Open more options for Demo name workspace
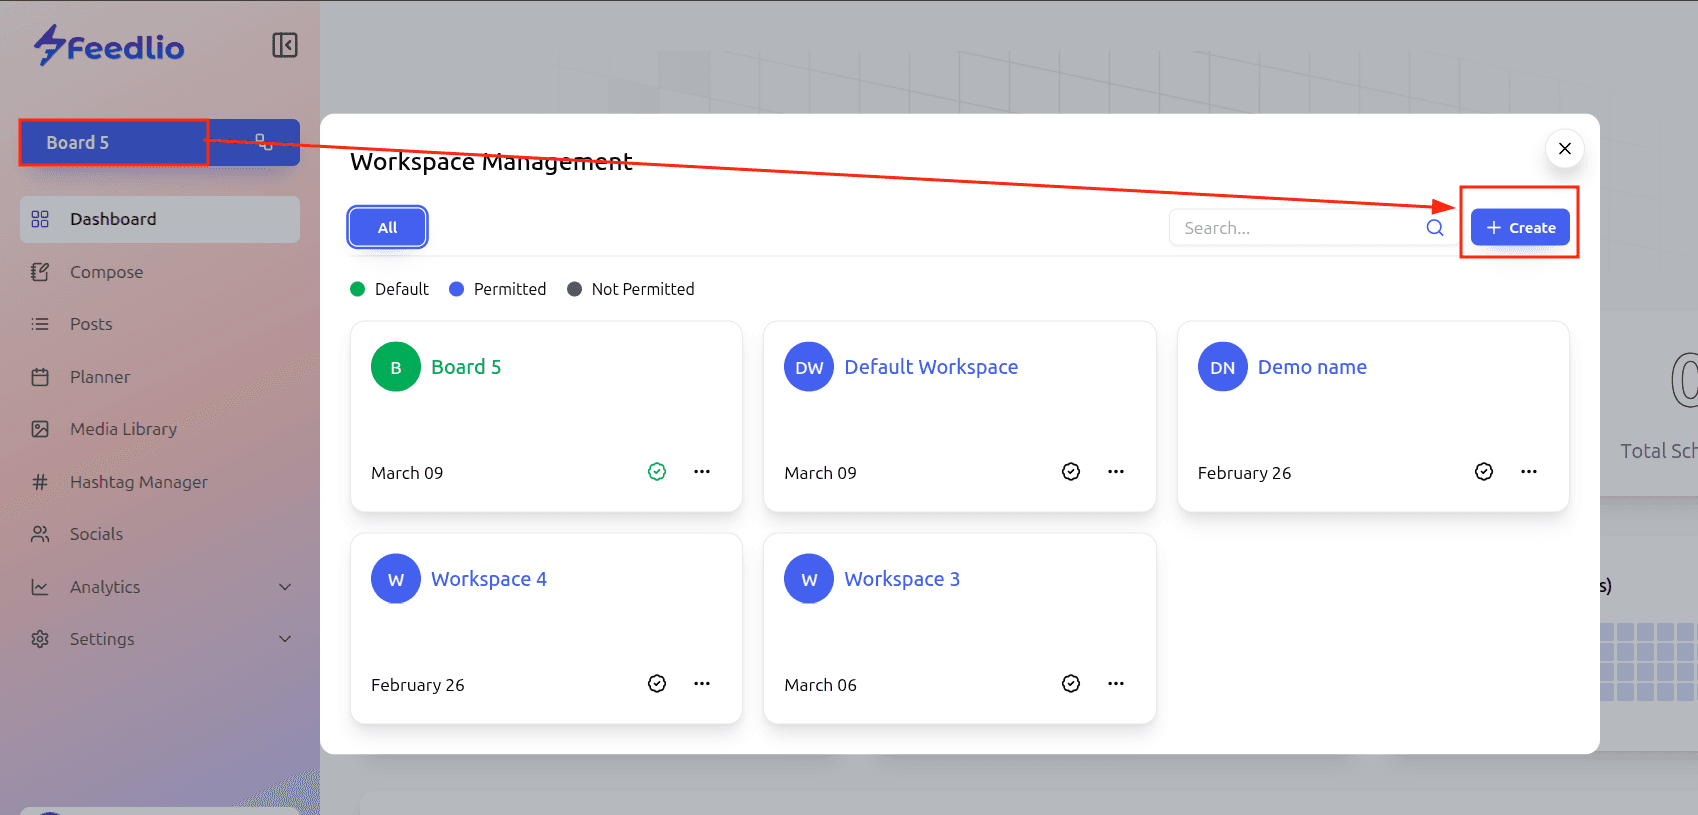 point(1529,472)
